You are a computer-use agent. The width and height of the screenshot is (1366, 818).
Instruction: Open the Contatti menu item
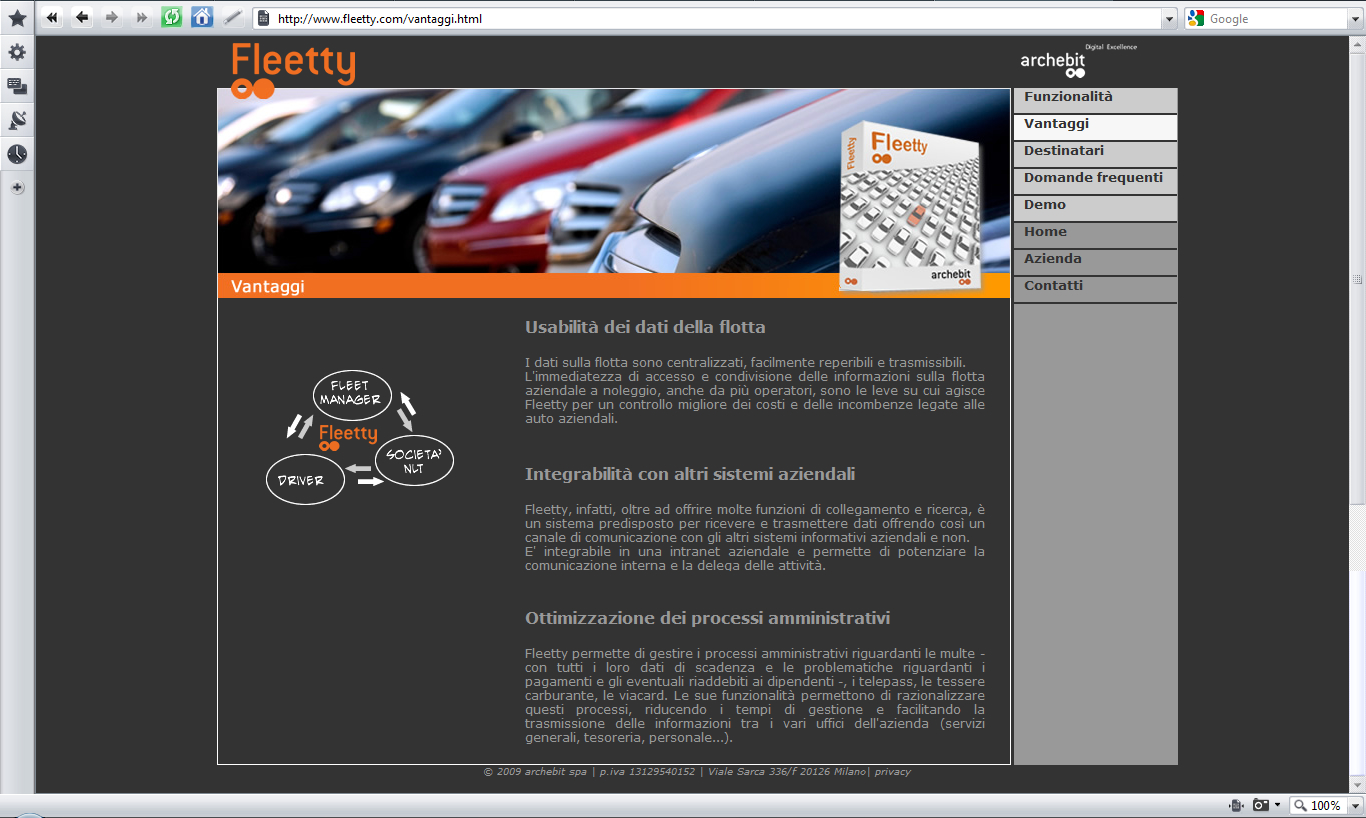[x=1095, y=289]
